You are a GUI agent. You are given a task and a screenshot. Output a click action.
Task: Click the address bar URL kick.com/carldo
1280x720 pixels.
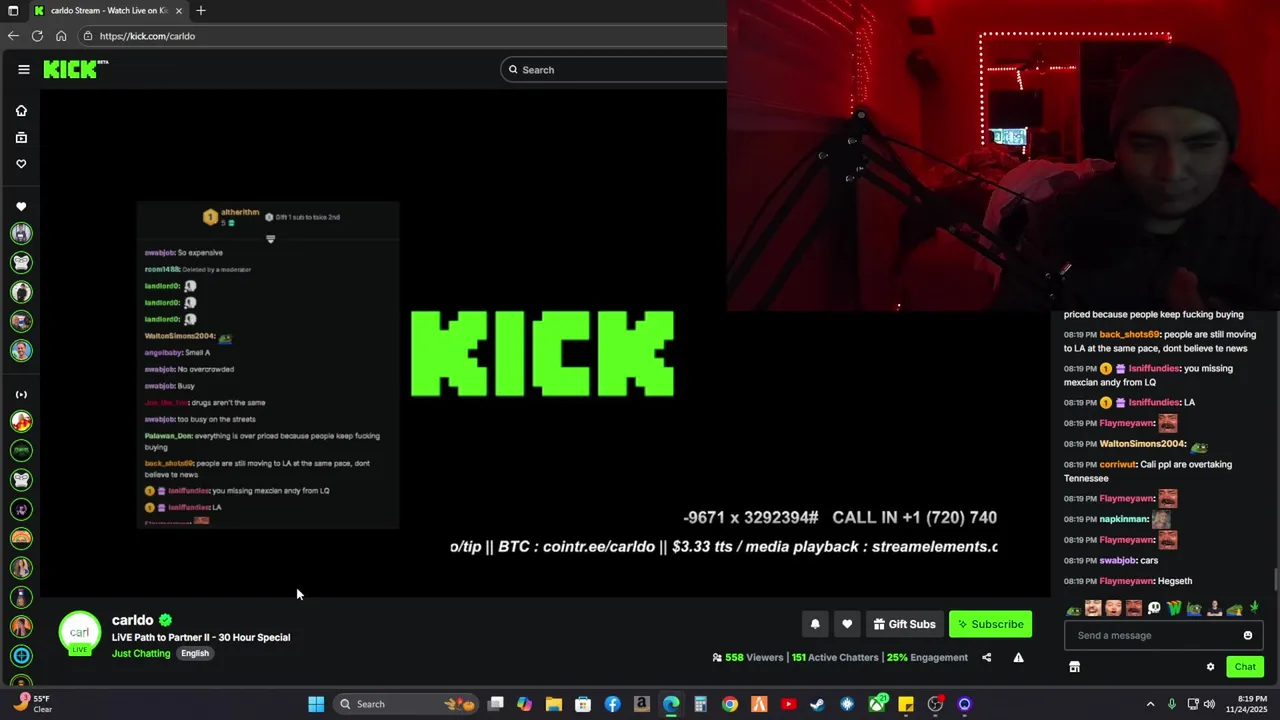[147, 36]
